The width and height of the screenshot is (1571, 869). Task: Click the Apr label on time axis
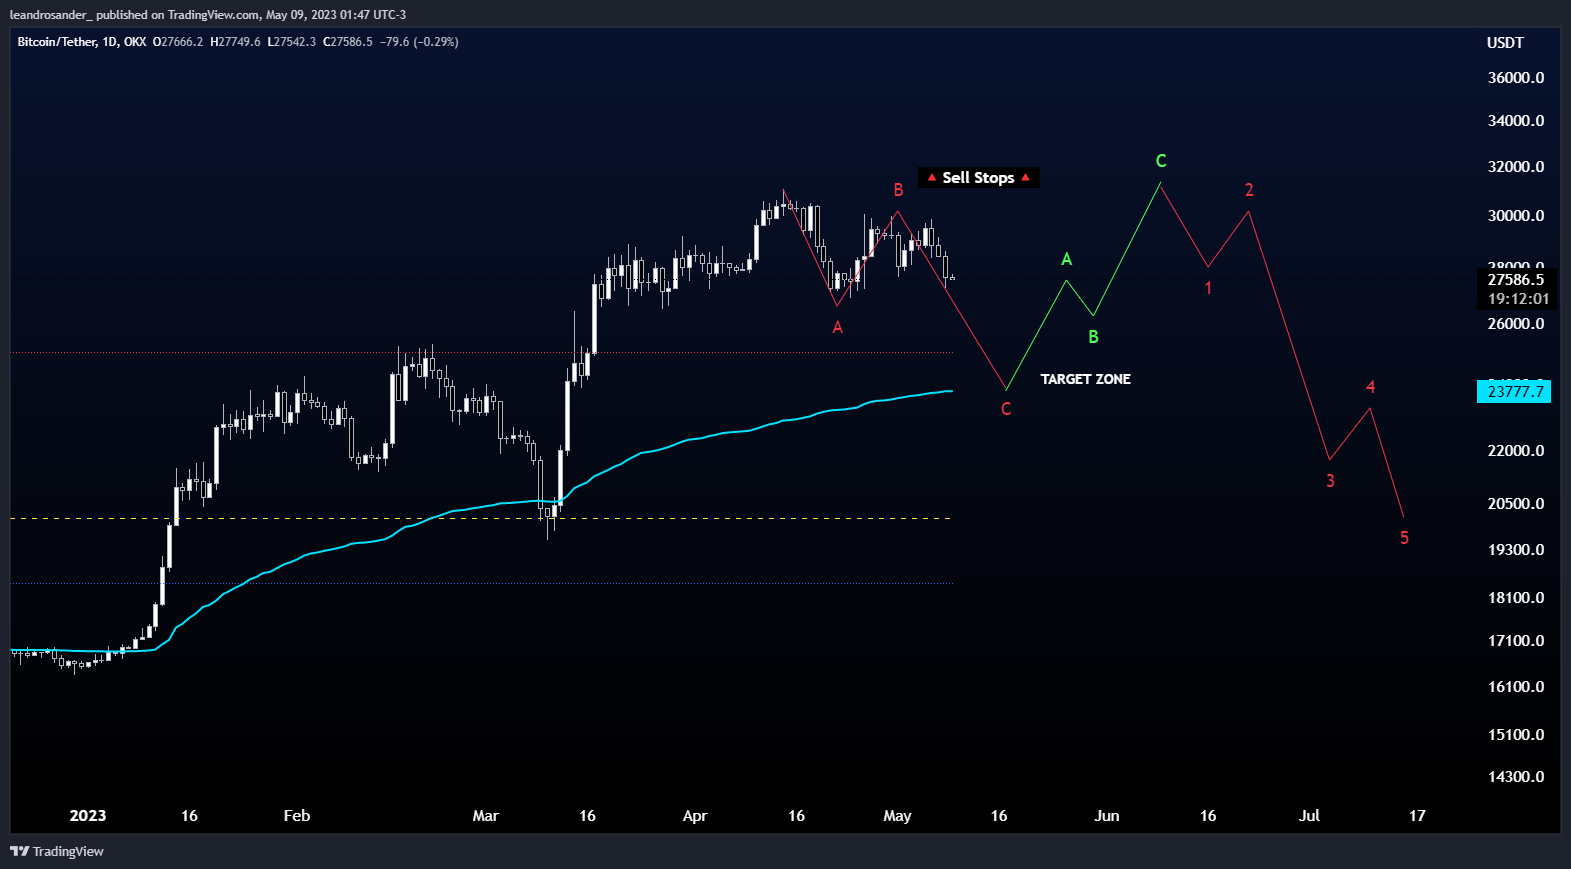point(695,816)
